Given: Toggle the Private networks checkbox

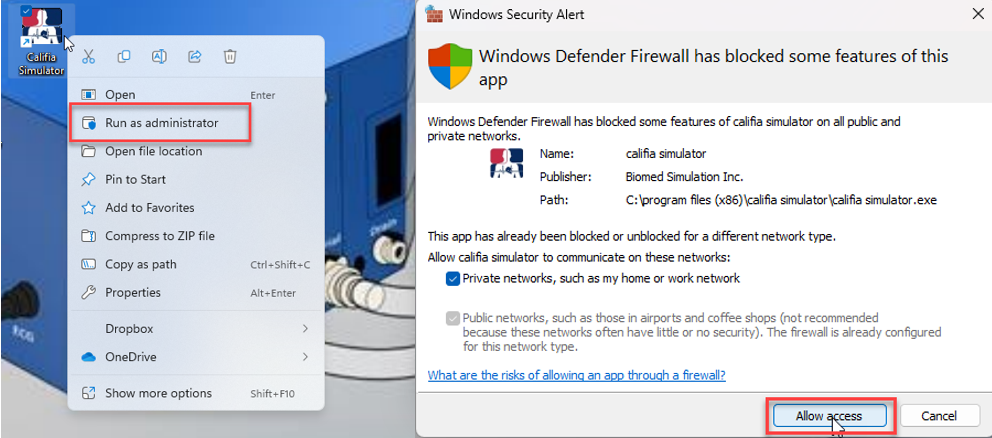Looking at the screenshot, I should (452, 278).
